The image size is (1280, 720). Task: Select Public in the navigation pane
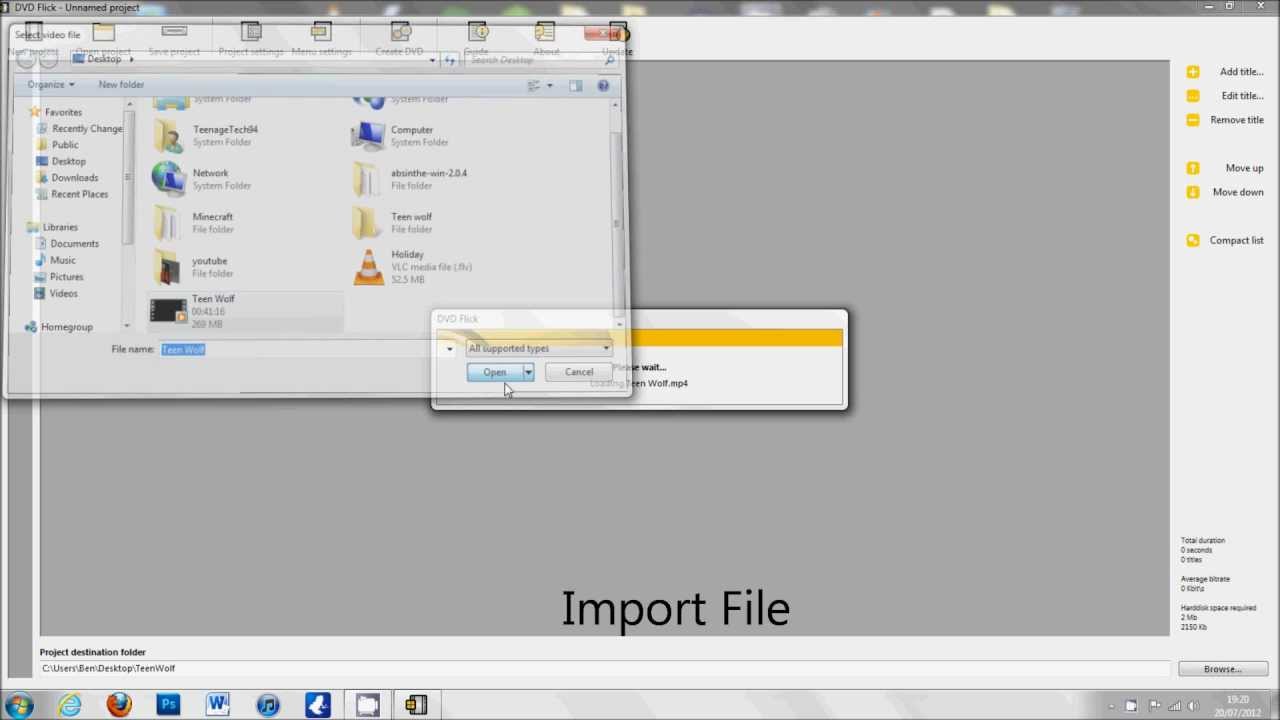coord(64,145)
